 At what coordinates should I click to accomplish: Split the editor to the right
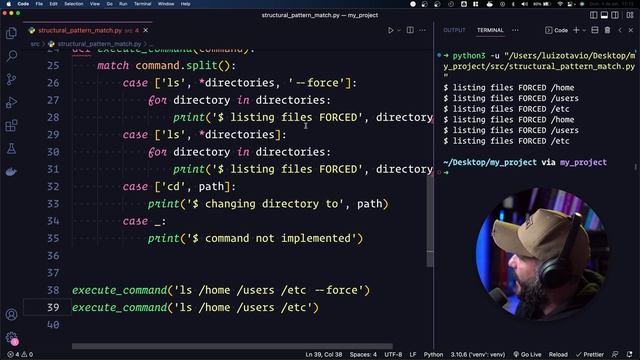tap(410, 30)
